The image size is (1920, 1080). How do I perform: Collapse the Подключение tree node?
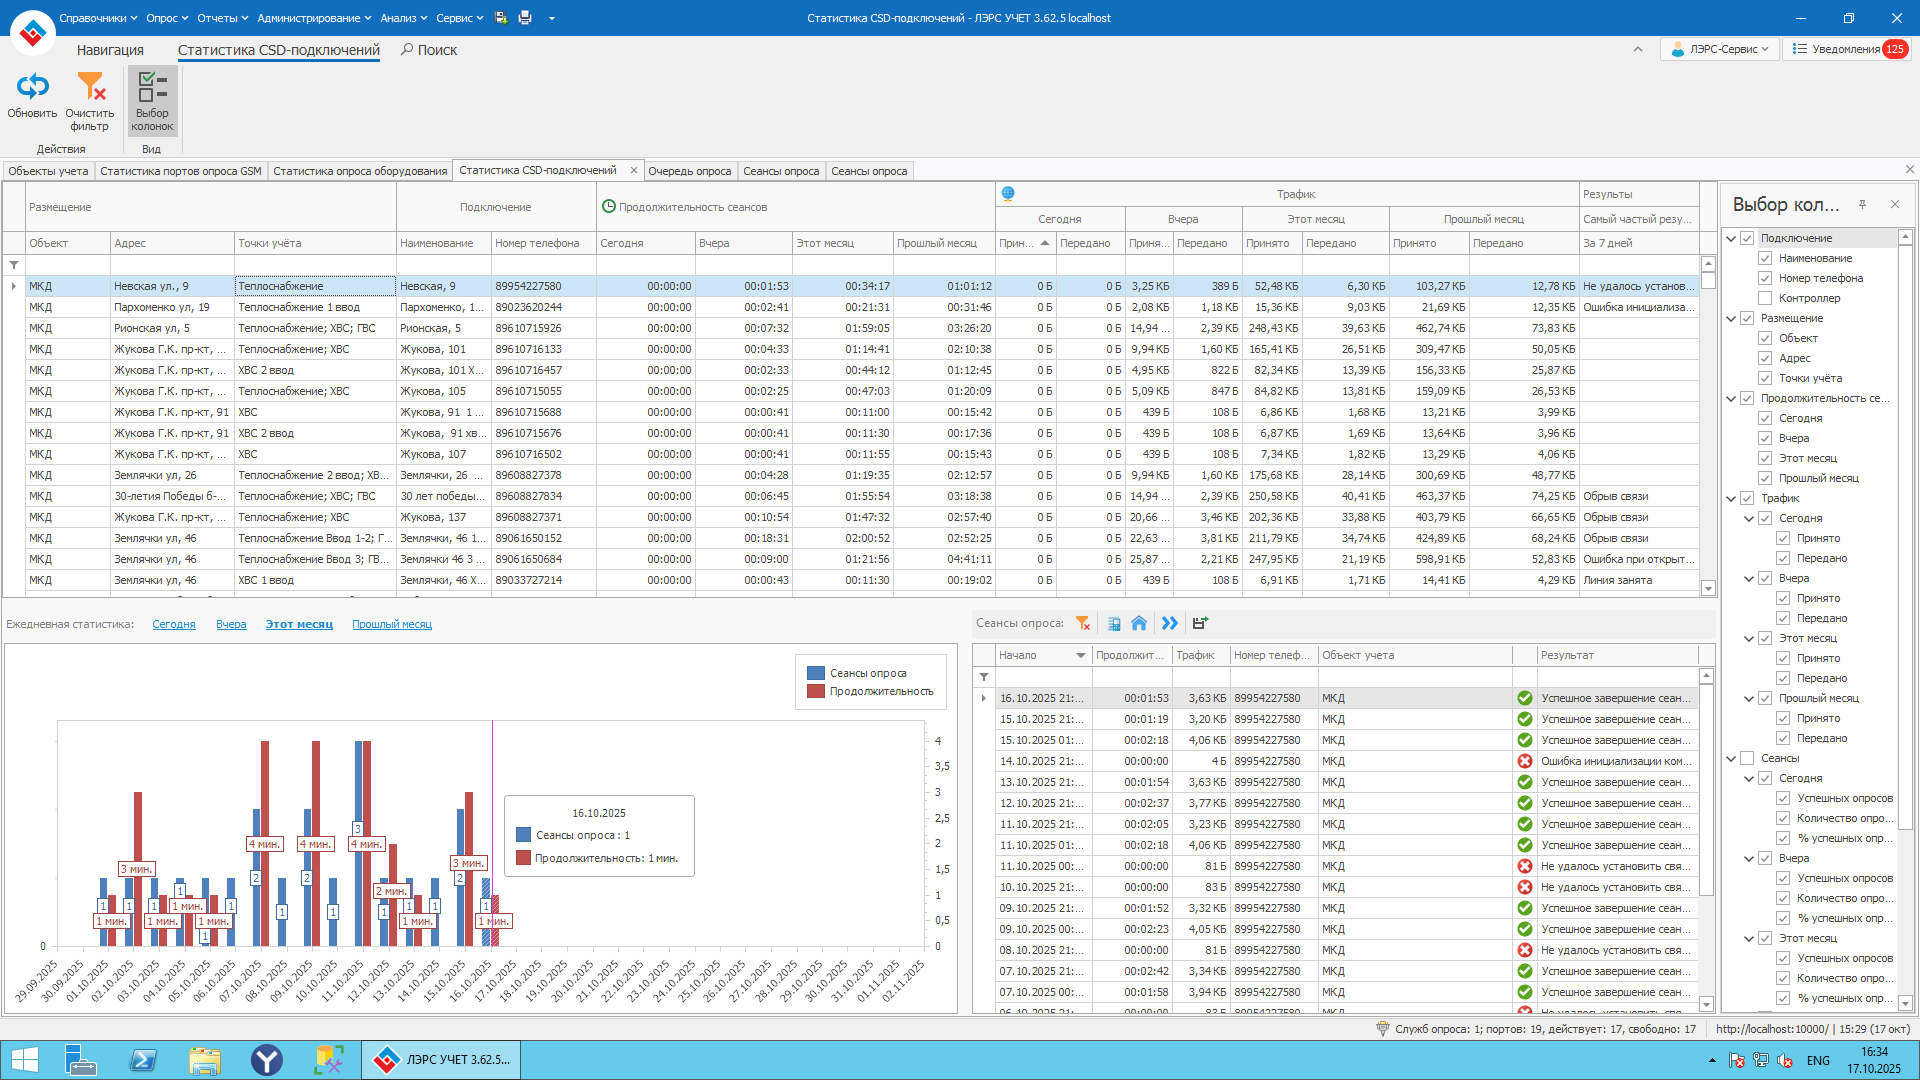pos(1731,238)
